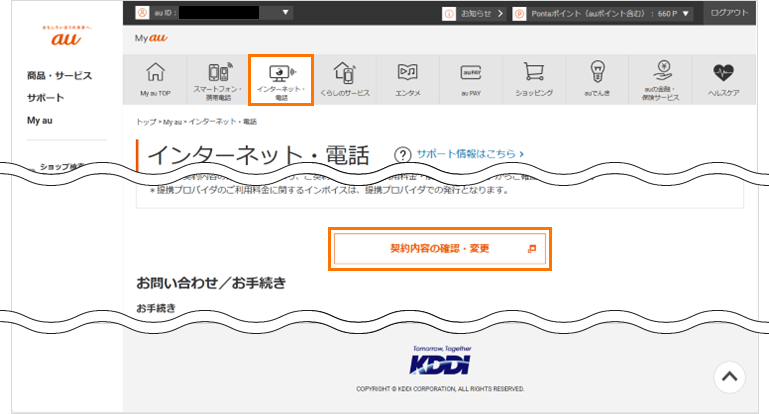
Task: Click the question mark support icon
Action: pos(402,155)
